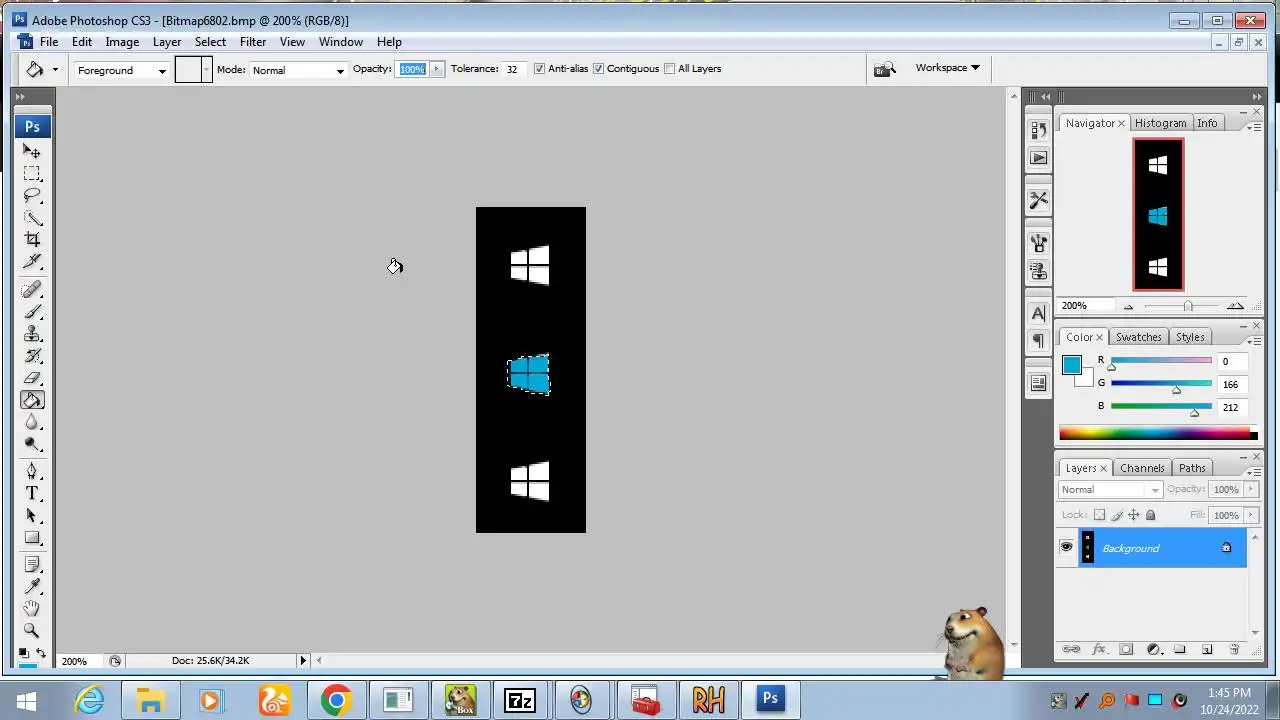Select the Horizontal Type tool
Screen dimensions: 1280x720
pyautogui.click(x=32, y=493)
